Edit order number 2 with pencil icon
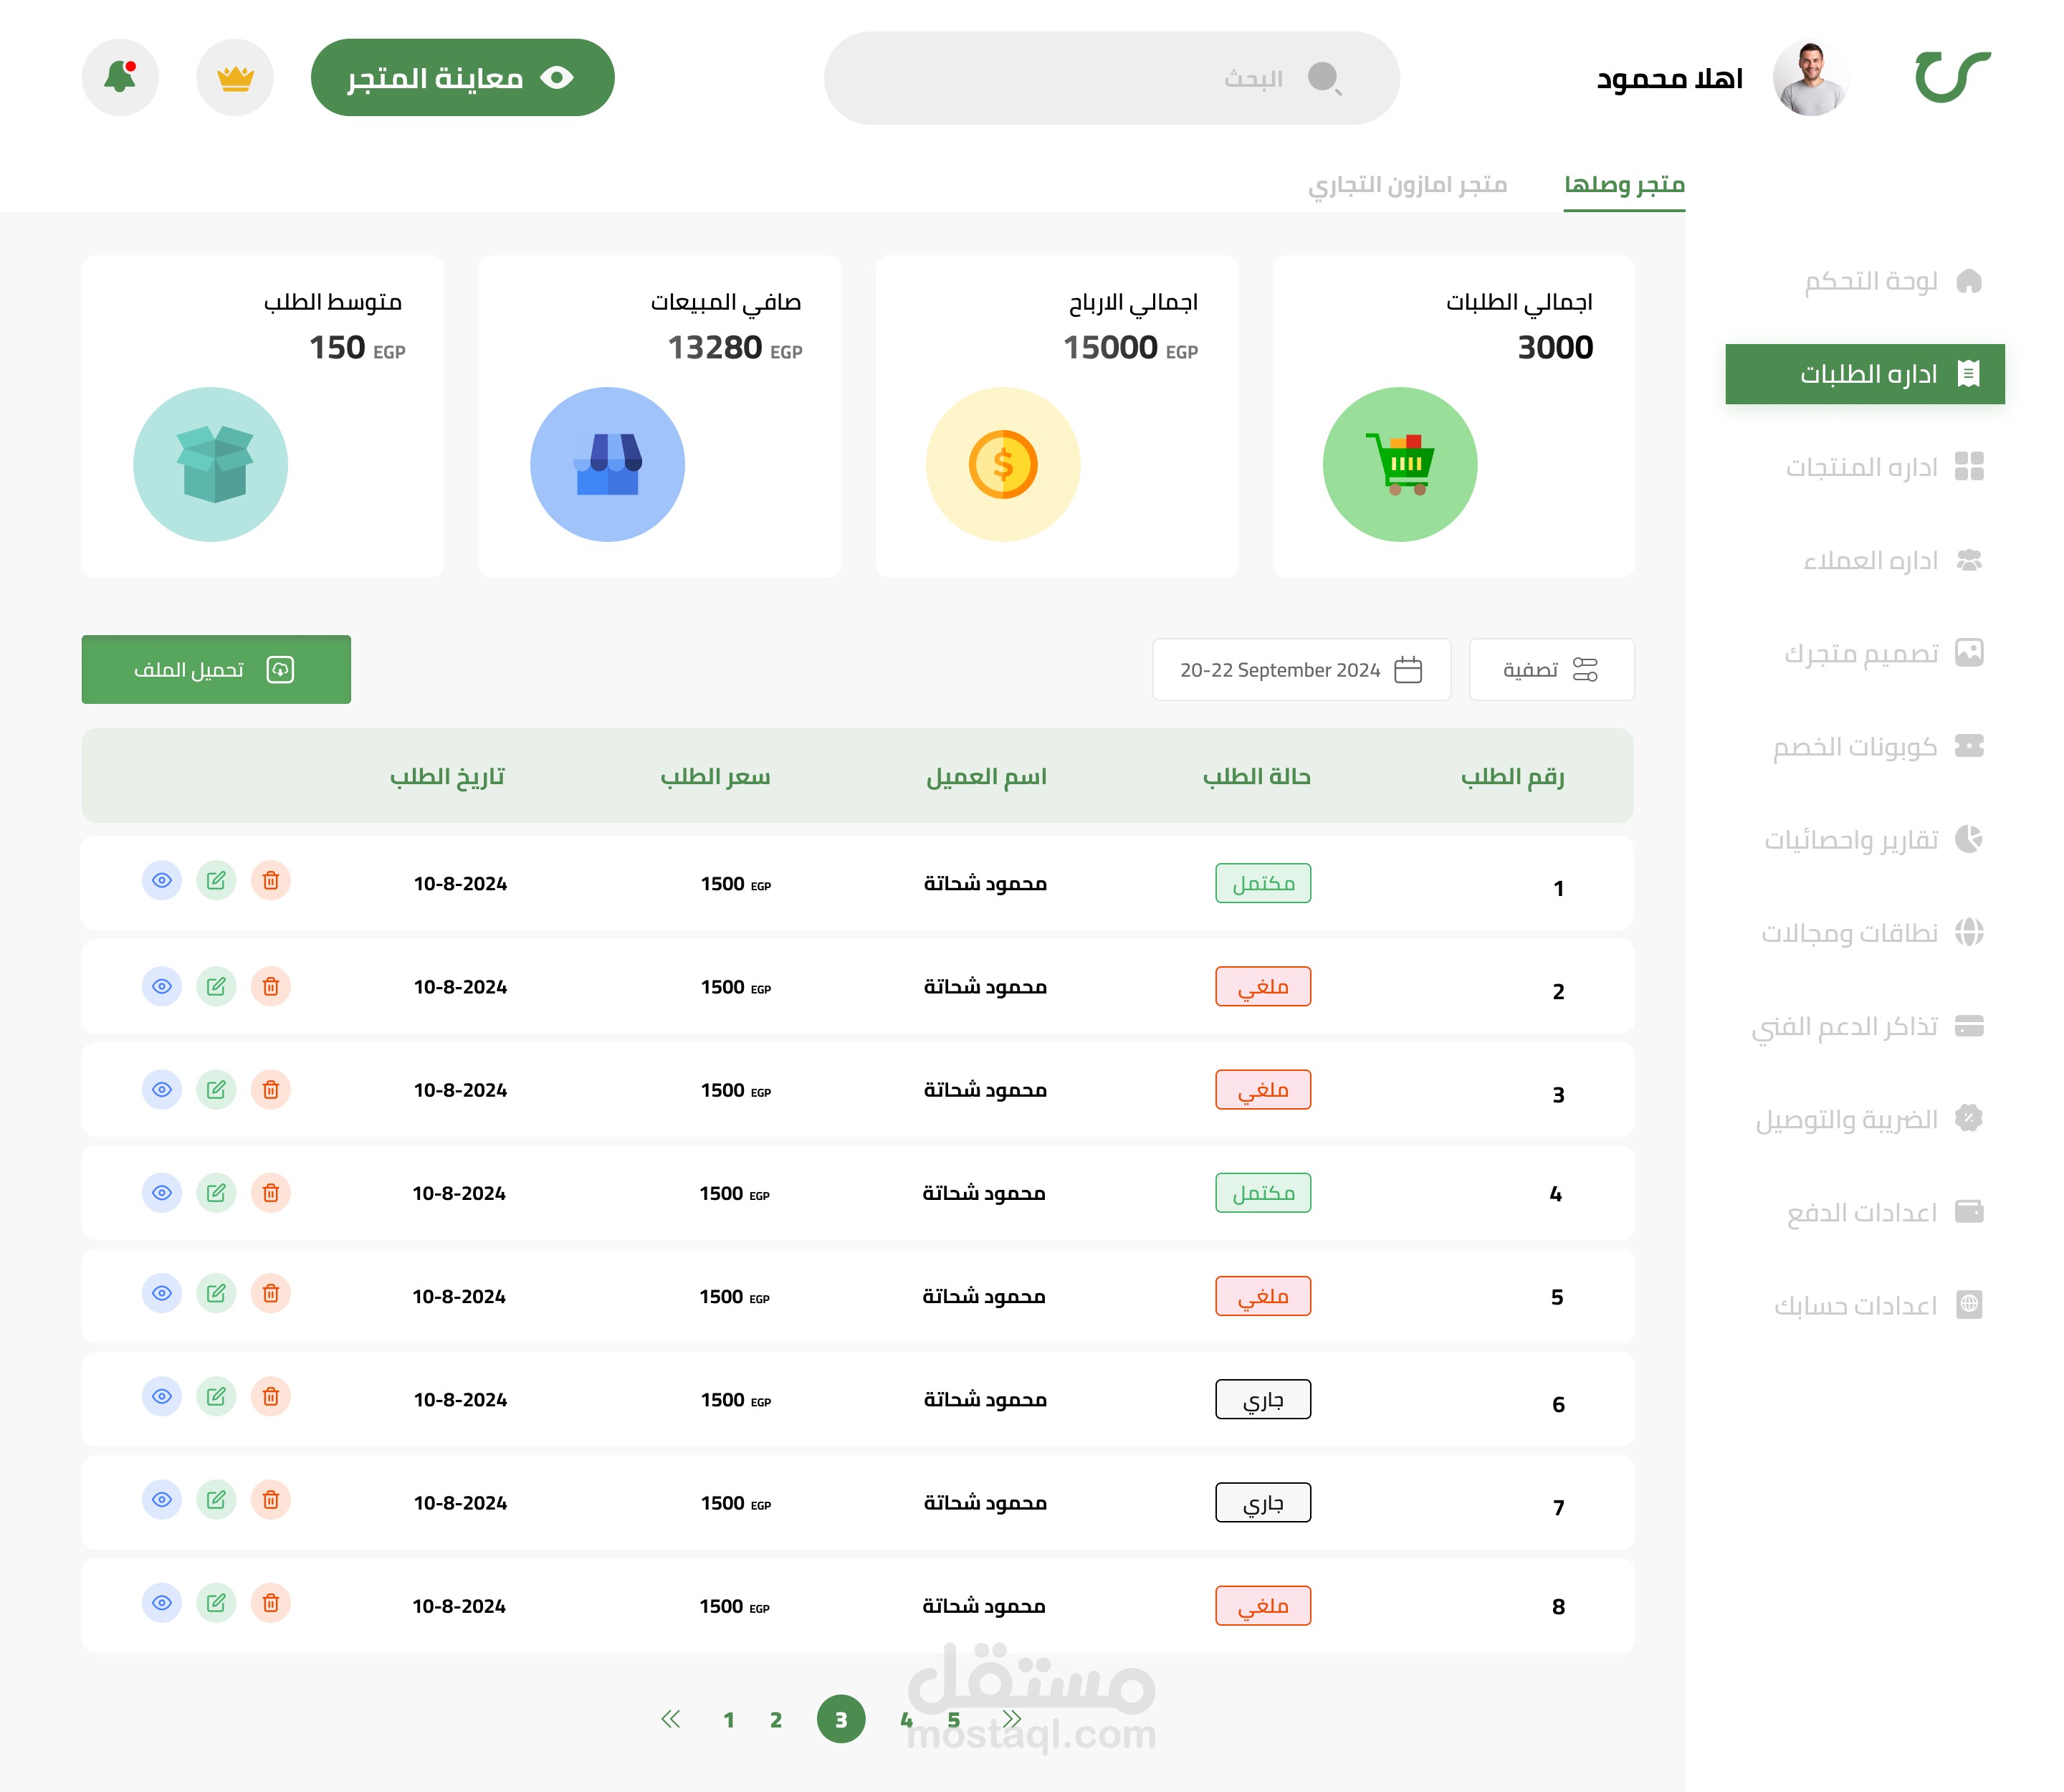 [x=216, y=987]
